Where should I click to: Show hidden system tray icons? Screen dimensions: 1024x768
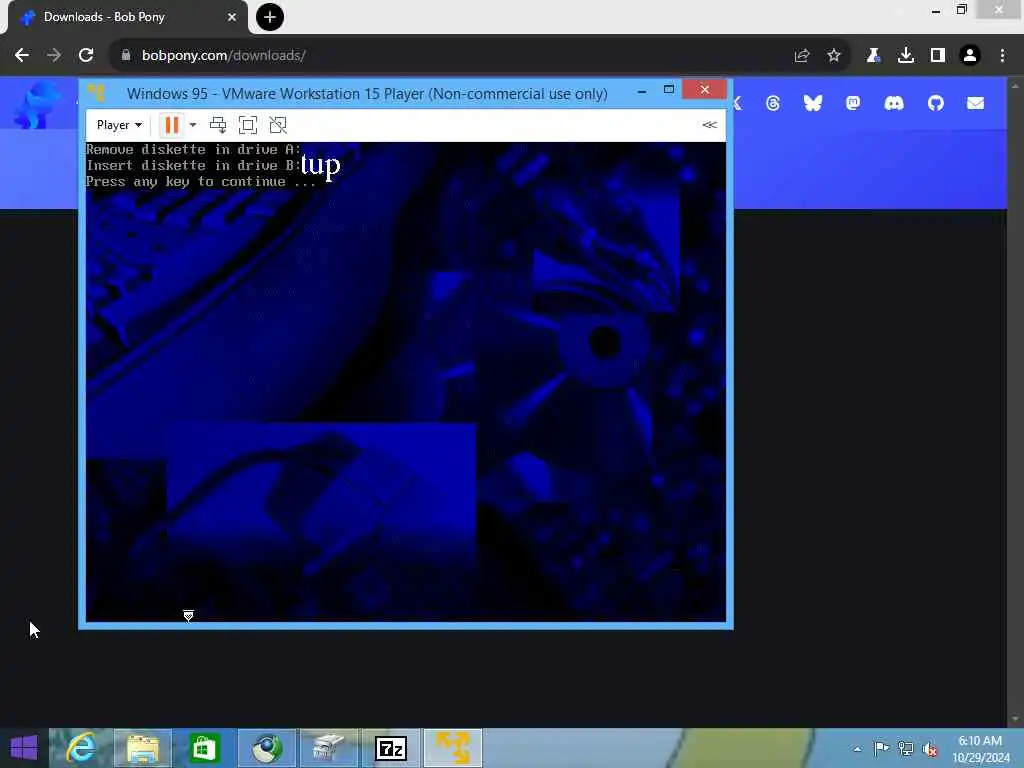(x=857, y=748)
